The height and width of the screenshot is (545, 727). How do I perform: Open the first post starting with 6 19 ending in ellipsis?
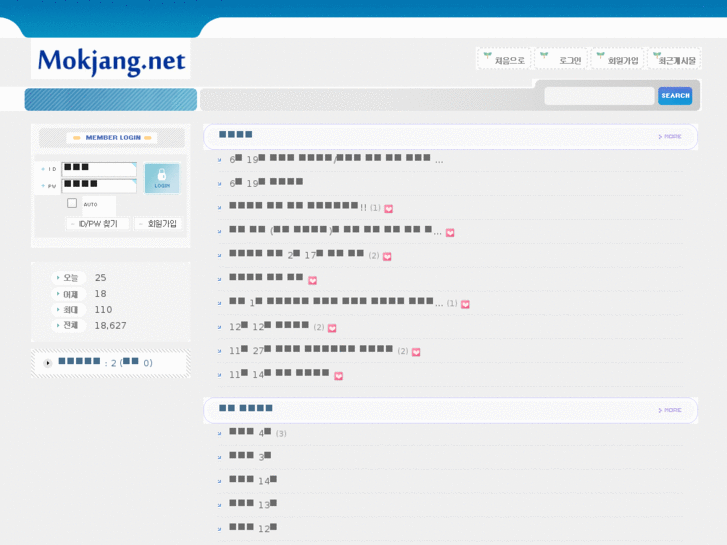click(x=336, y=159)
